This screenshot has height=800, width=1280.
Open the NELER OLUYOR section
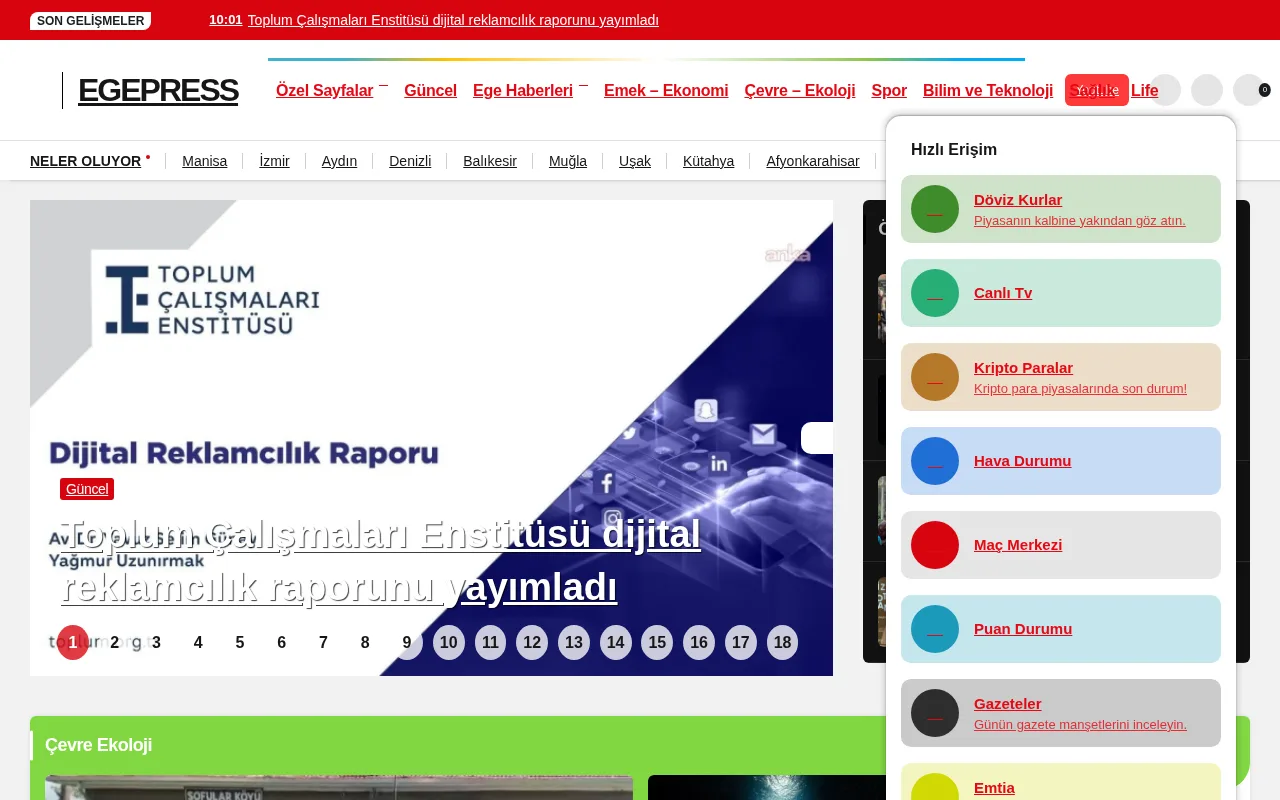coord(86,161)
